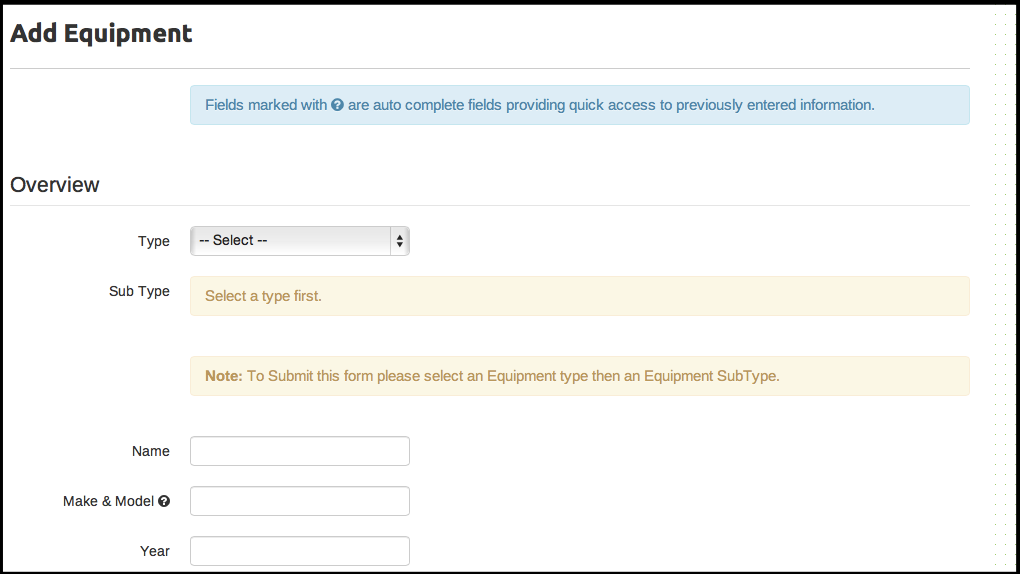
Task: Click the 'Select a type first.' message box
Action: [579, 296]
